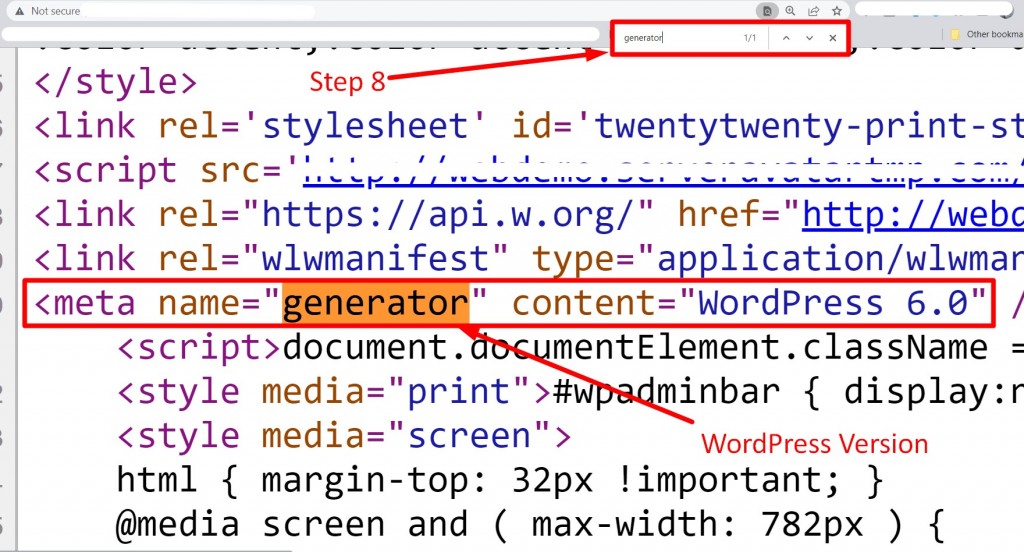This screenshot has height=552, width=1024.
Task: Bookmark this page with the star icon
Action: click(837, 10)
